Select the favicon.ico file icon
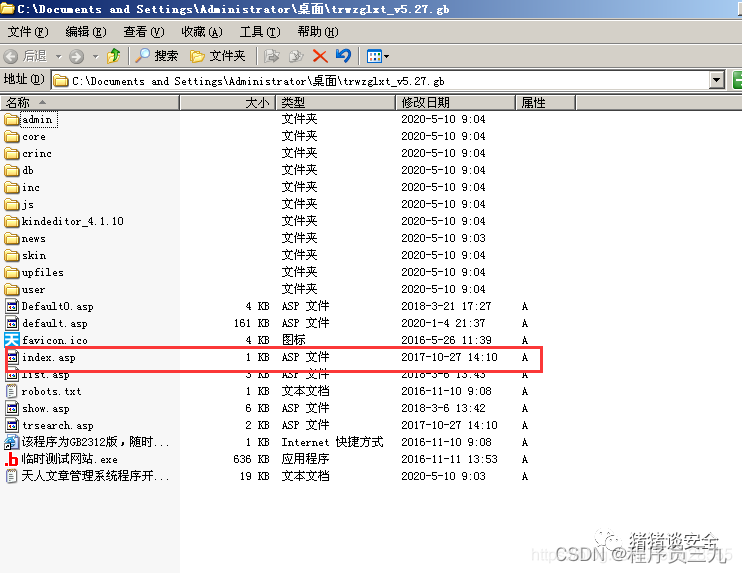This screenshot has width=742, height=573. coord(12,340)
